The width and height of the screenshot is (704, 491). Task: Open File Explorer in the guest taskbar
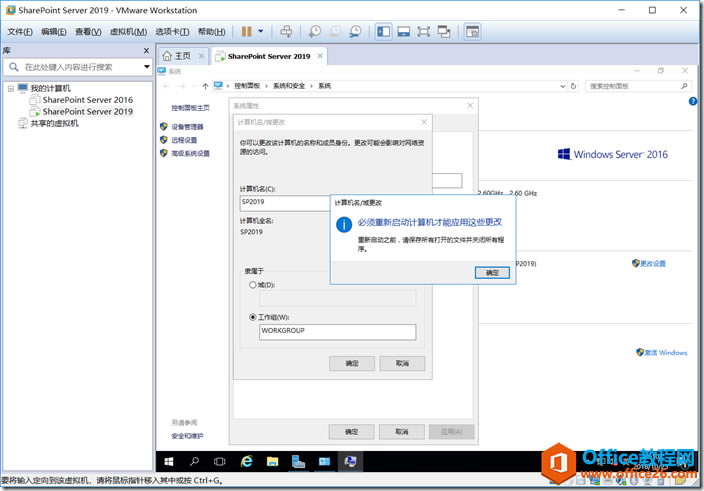click(x=272, y=461)
